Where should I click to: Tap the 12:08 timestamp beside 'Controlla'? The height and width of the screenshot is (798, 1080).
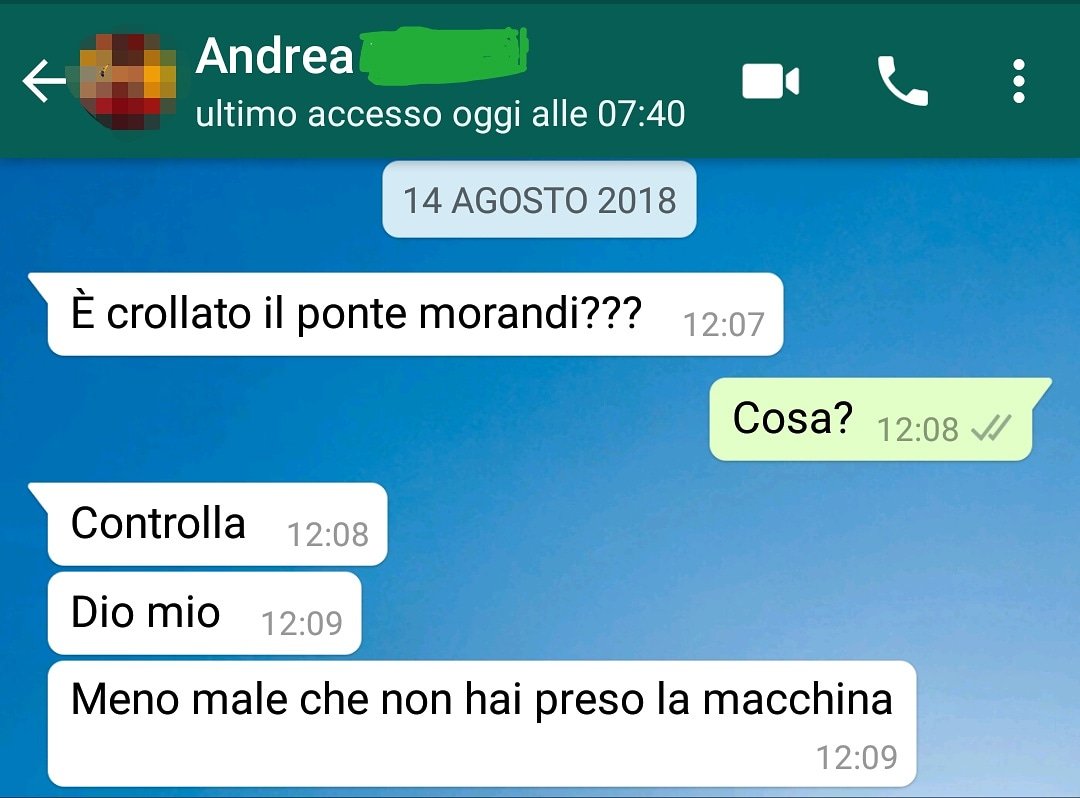pos(328,535)
